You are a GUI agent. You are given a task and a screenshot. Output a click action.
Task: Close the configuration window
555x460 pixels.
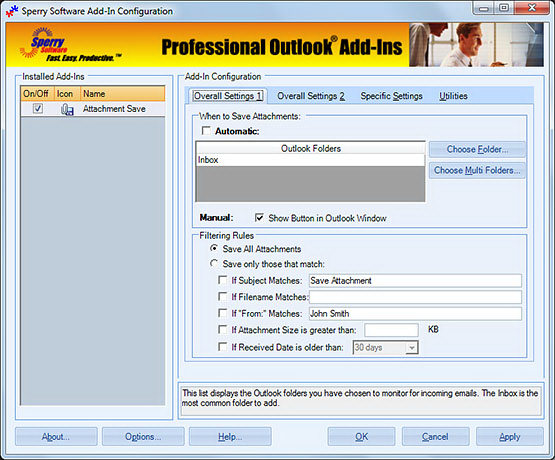coord(532,8)
